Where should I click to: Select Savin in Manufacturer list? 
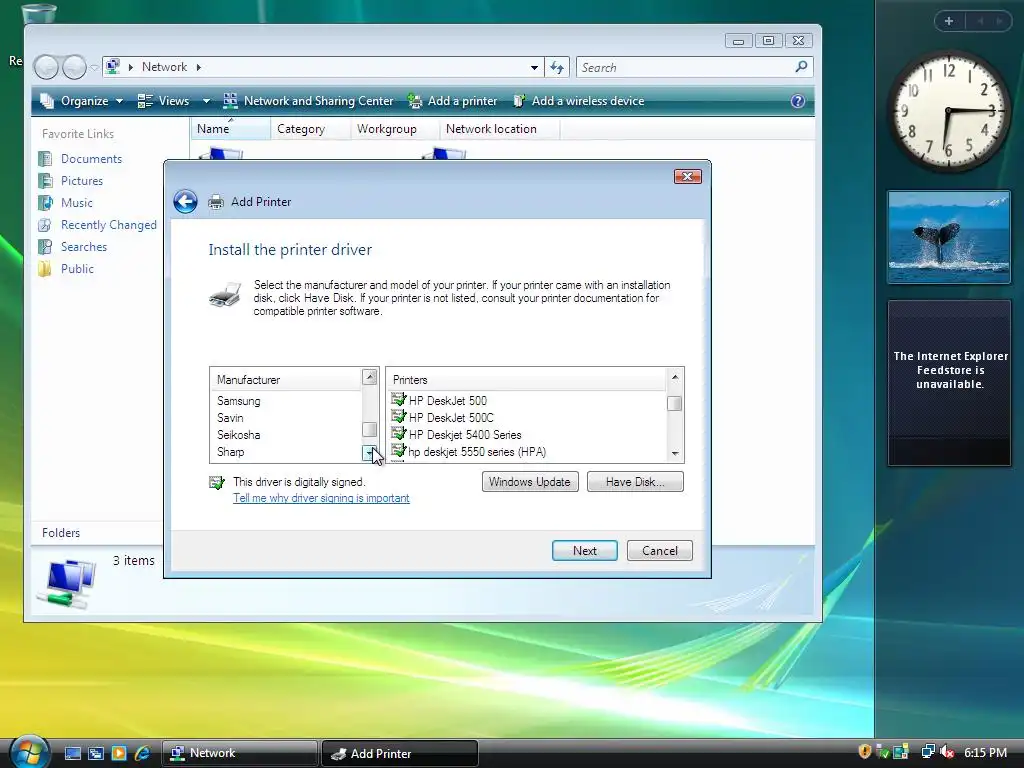pos(285,418)
